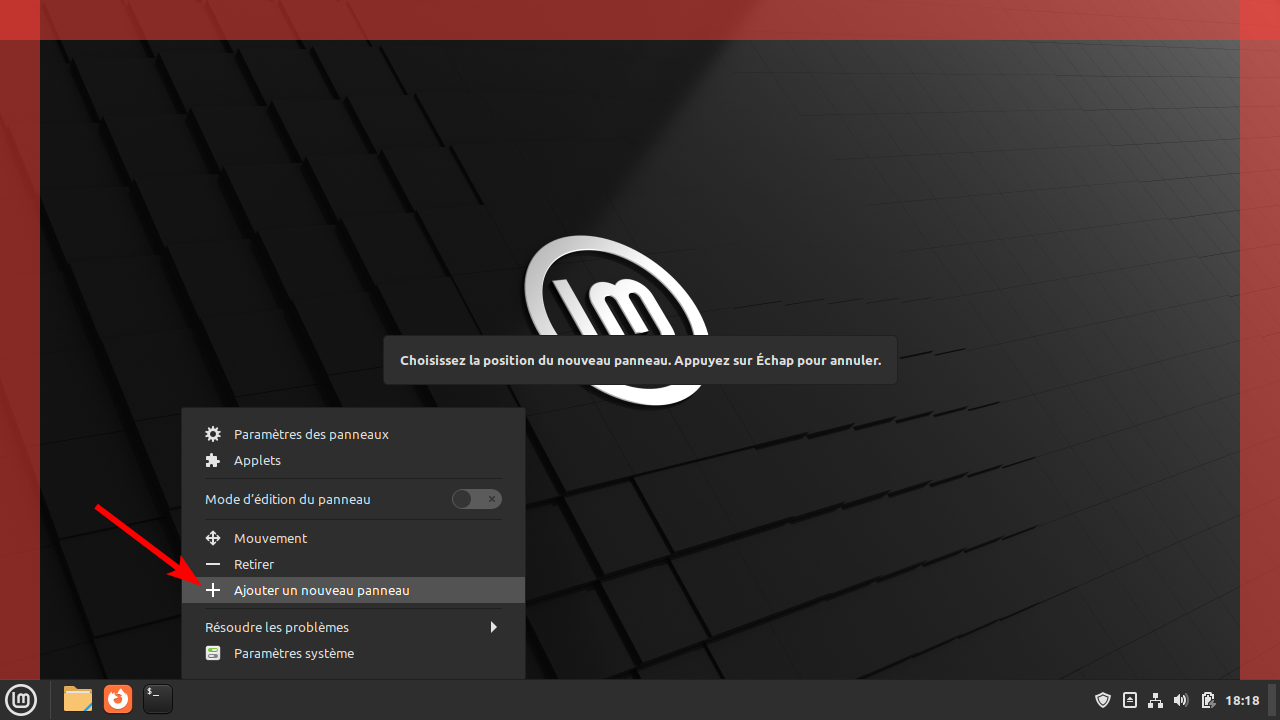Image resolution: width=1280 pixels, height=720 pixels.
Task: Choose Applets in the context menu
Action: point(353,460)
